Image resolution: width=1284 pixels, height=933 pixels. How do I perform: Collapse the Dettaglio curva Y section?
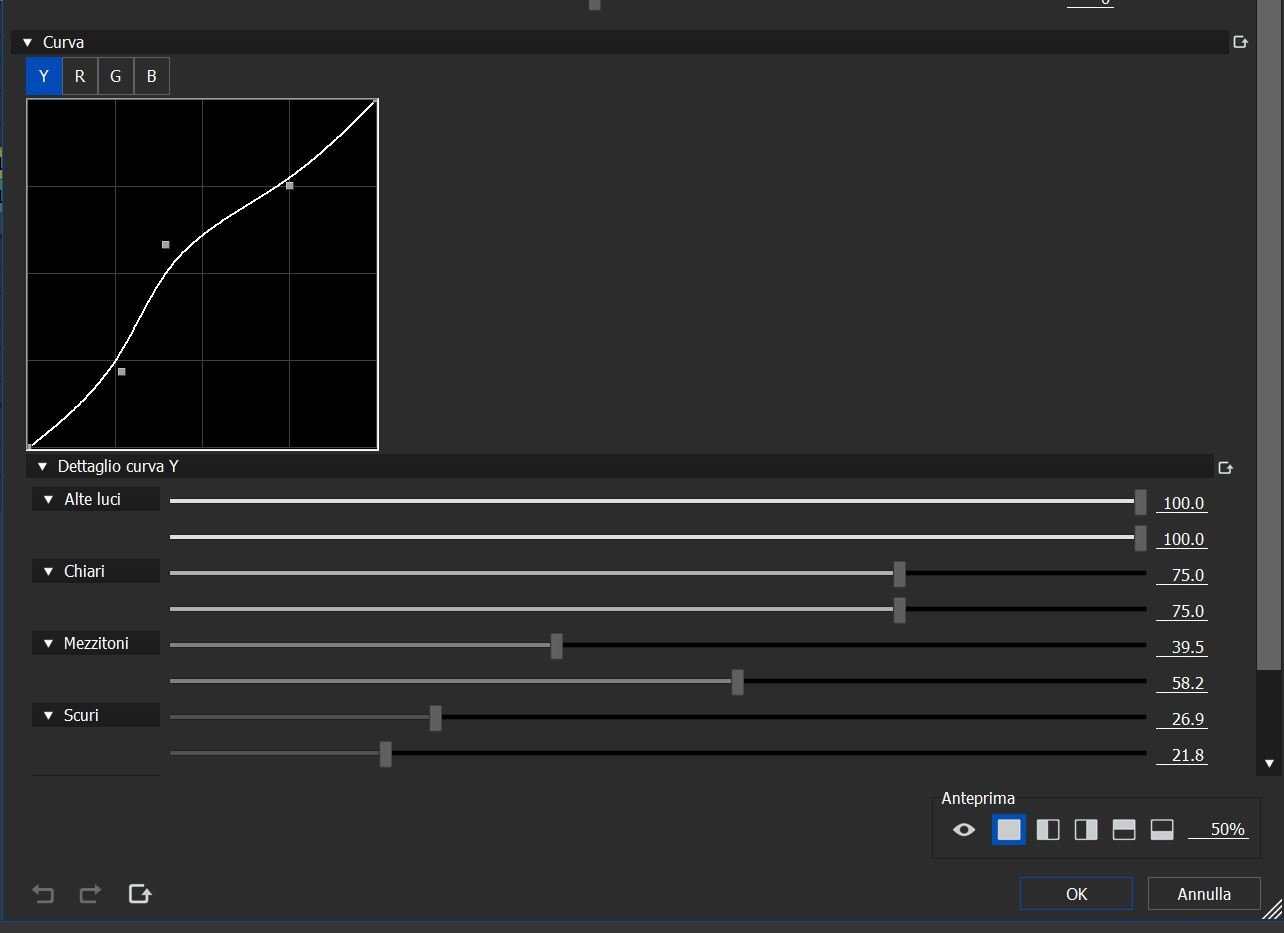(42, 467)
